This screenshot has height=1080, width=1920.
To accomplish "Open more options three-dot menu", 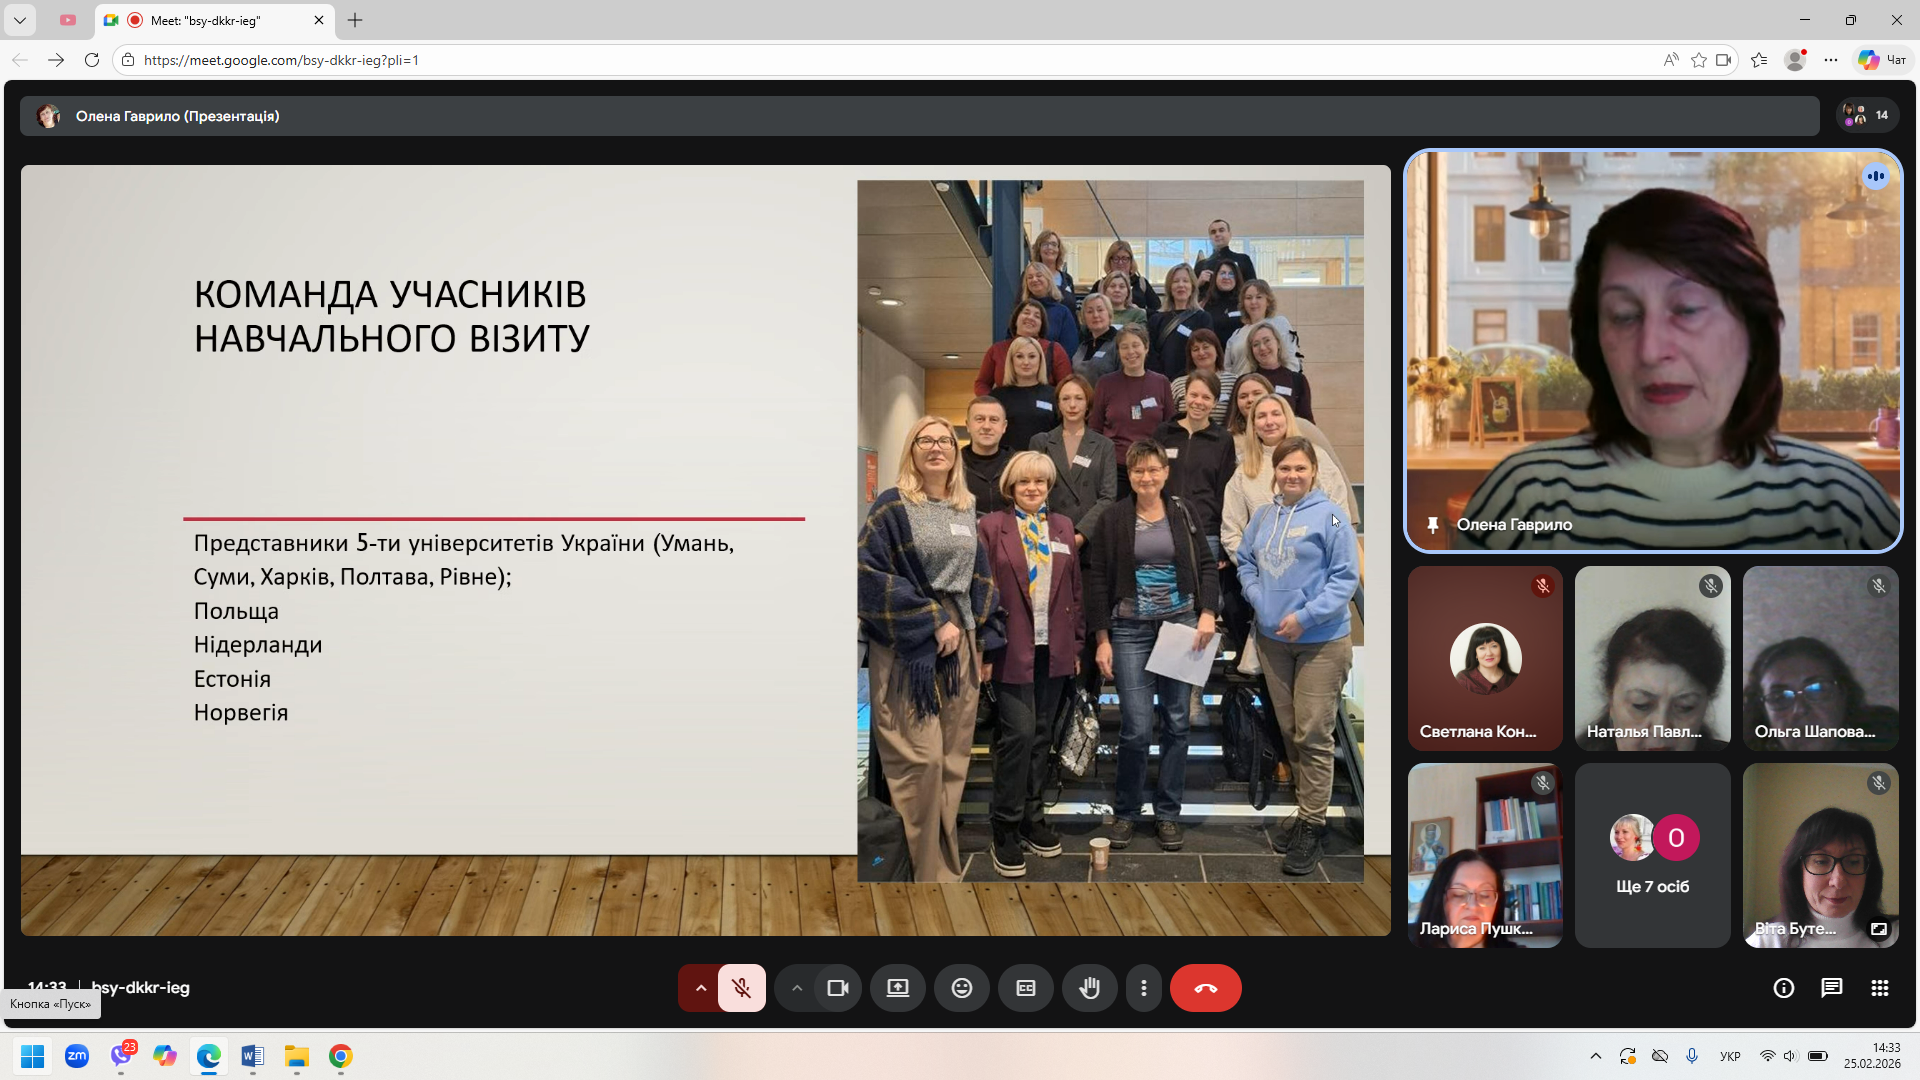I will click(x=1144, y=988).
